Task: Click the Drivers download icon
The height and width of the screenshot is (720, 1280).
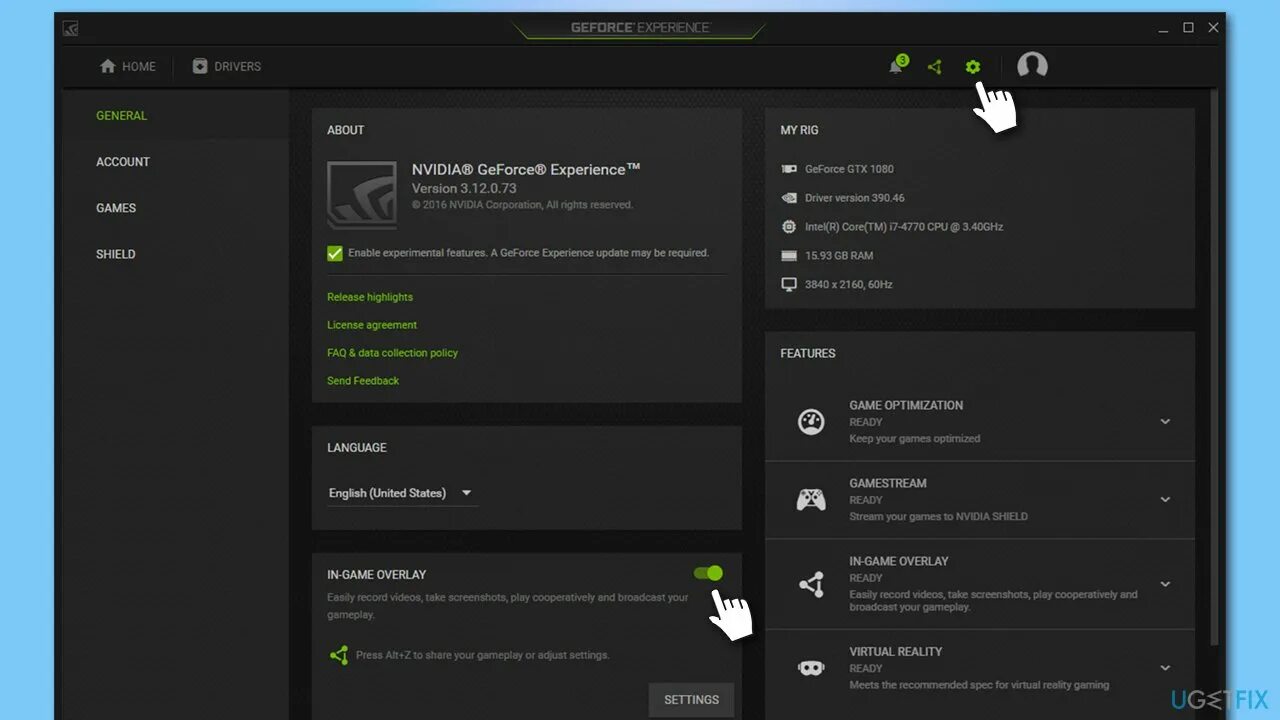Action: (x=200, y=66)
